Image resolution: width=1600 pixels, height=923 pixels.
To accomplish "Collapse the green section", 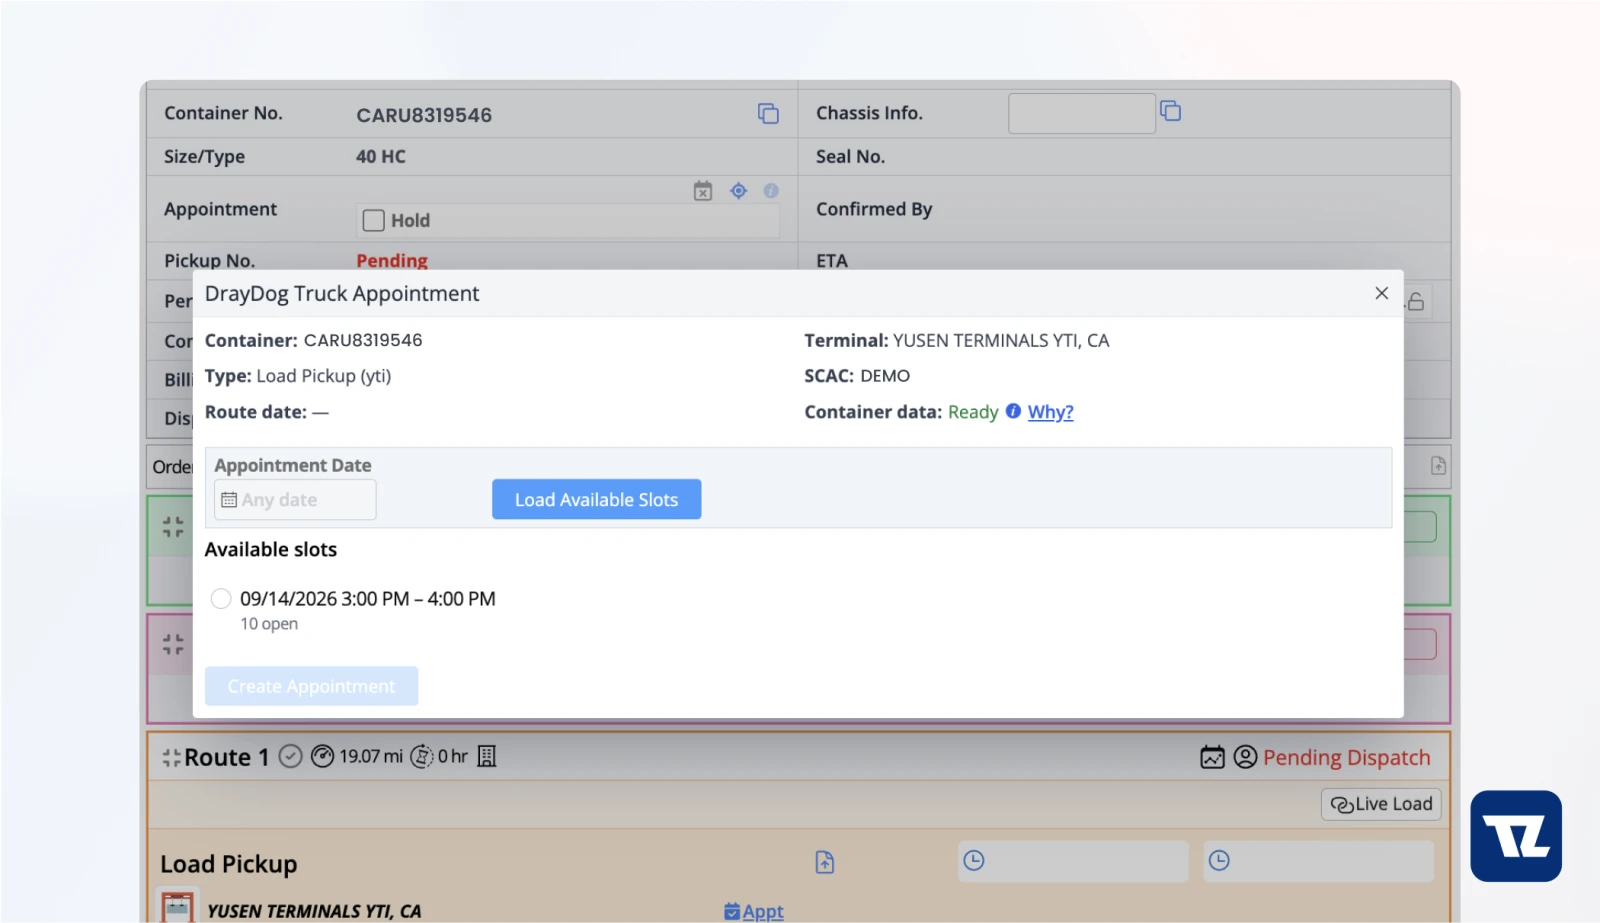I will 173,527.
